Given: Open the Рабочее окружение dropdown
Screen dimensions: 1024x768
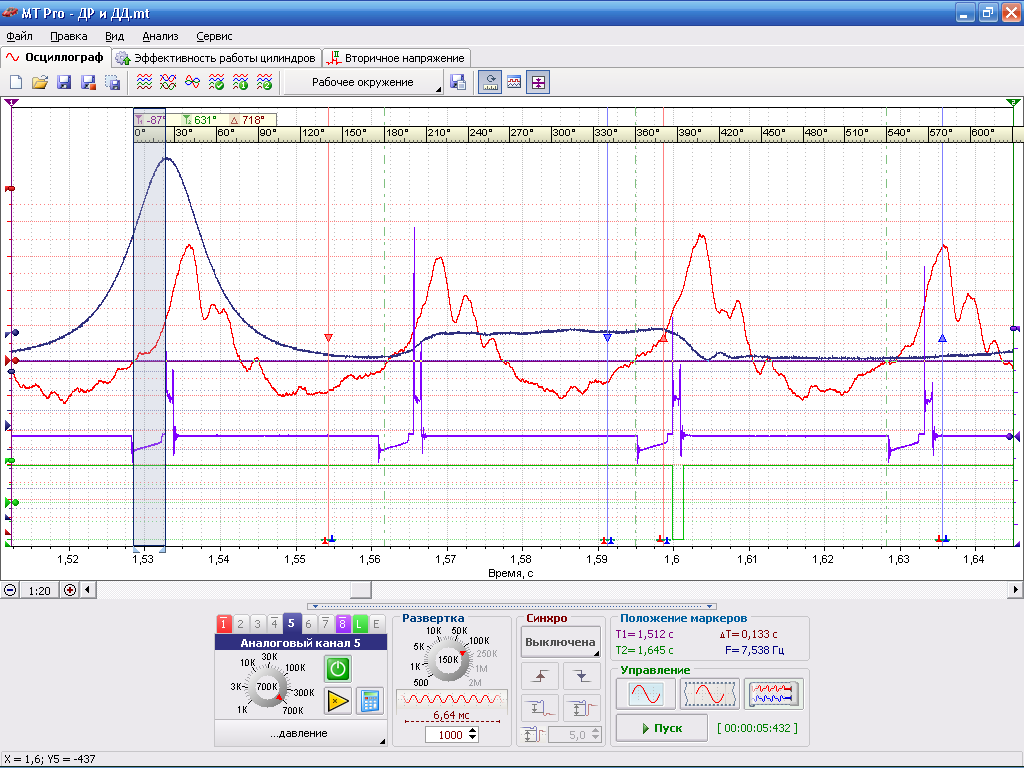Looking at the screenshot, I should [x=364, y=82].
